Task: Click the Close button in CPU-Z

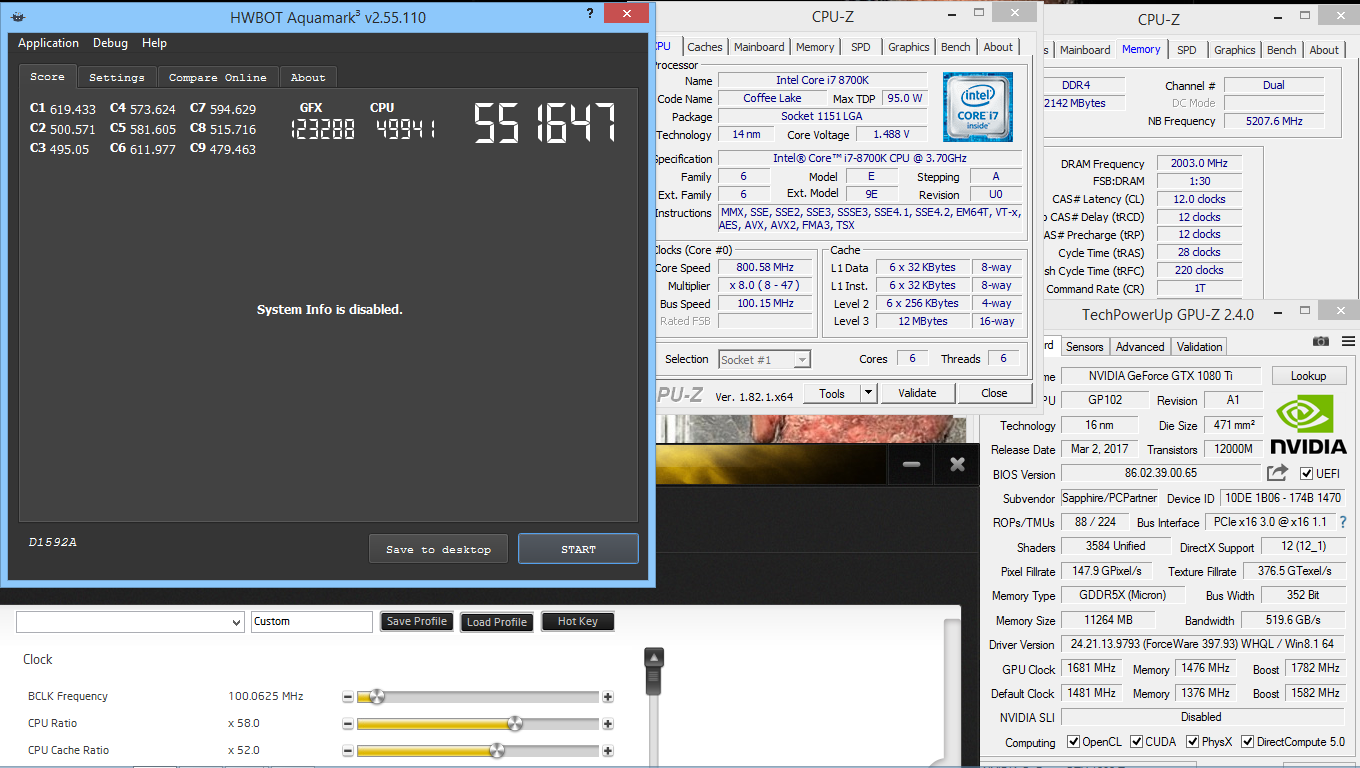Action: [994, 393]
